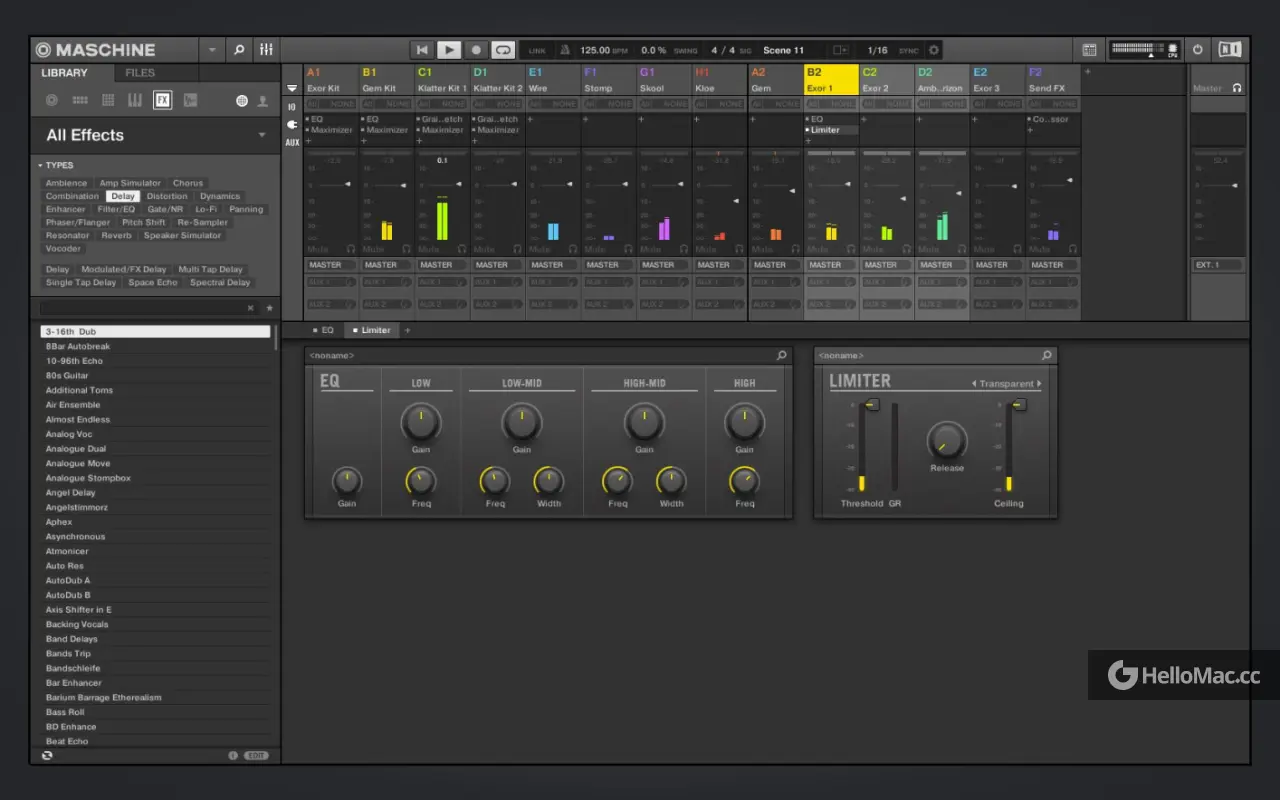The image size is (1280, 800).
Task: Select Samples waveform icon in library
Action: pyautogui.click(x=190, y=100)
